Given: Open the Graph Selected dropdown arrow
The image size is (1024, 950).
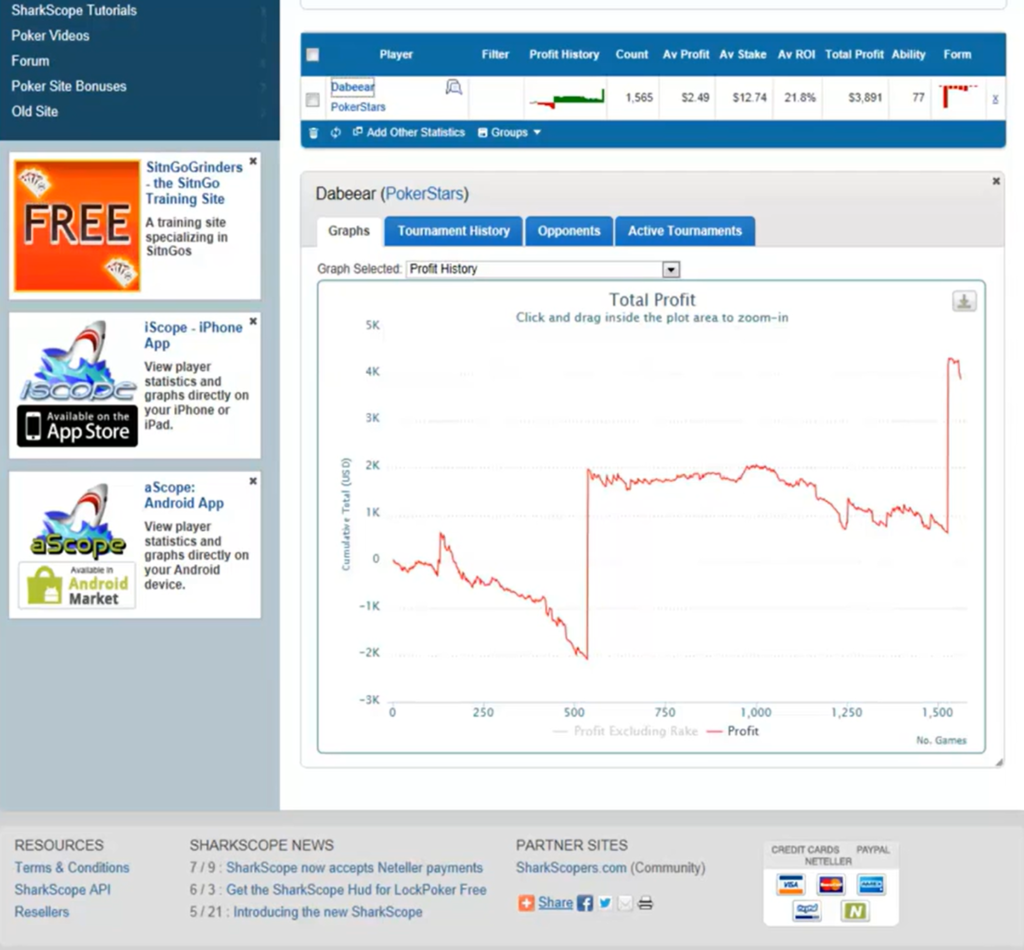Looking at the screenshot, I should (x=671, y=269).
